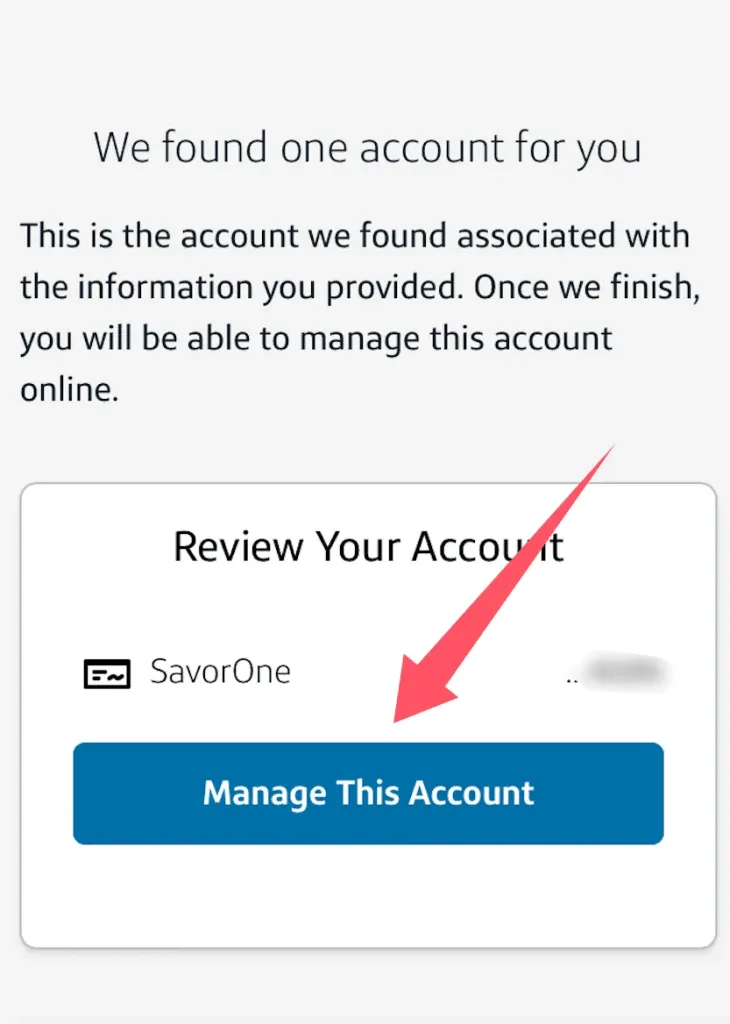730x1024 pixels.
Task: Click the 'We found one account for you' title
Action: (368, 148)
